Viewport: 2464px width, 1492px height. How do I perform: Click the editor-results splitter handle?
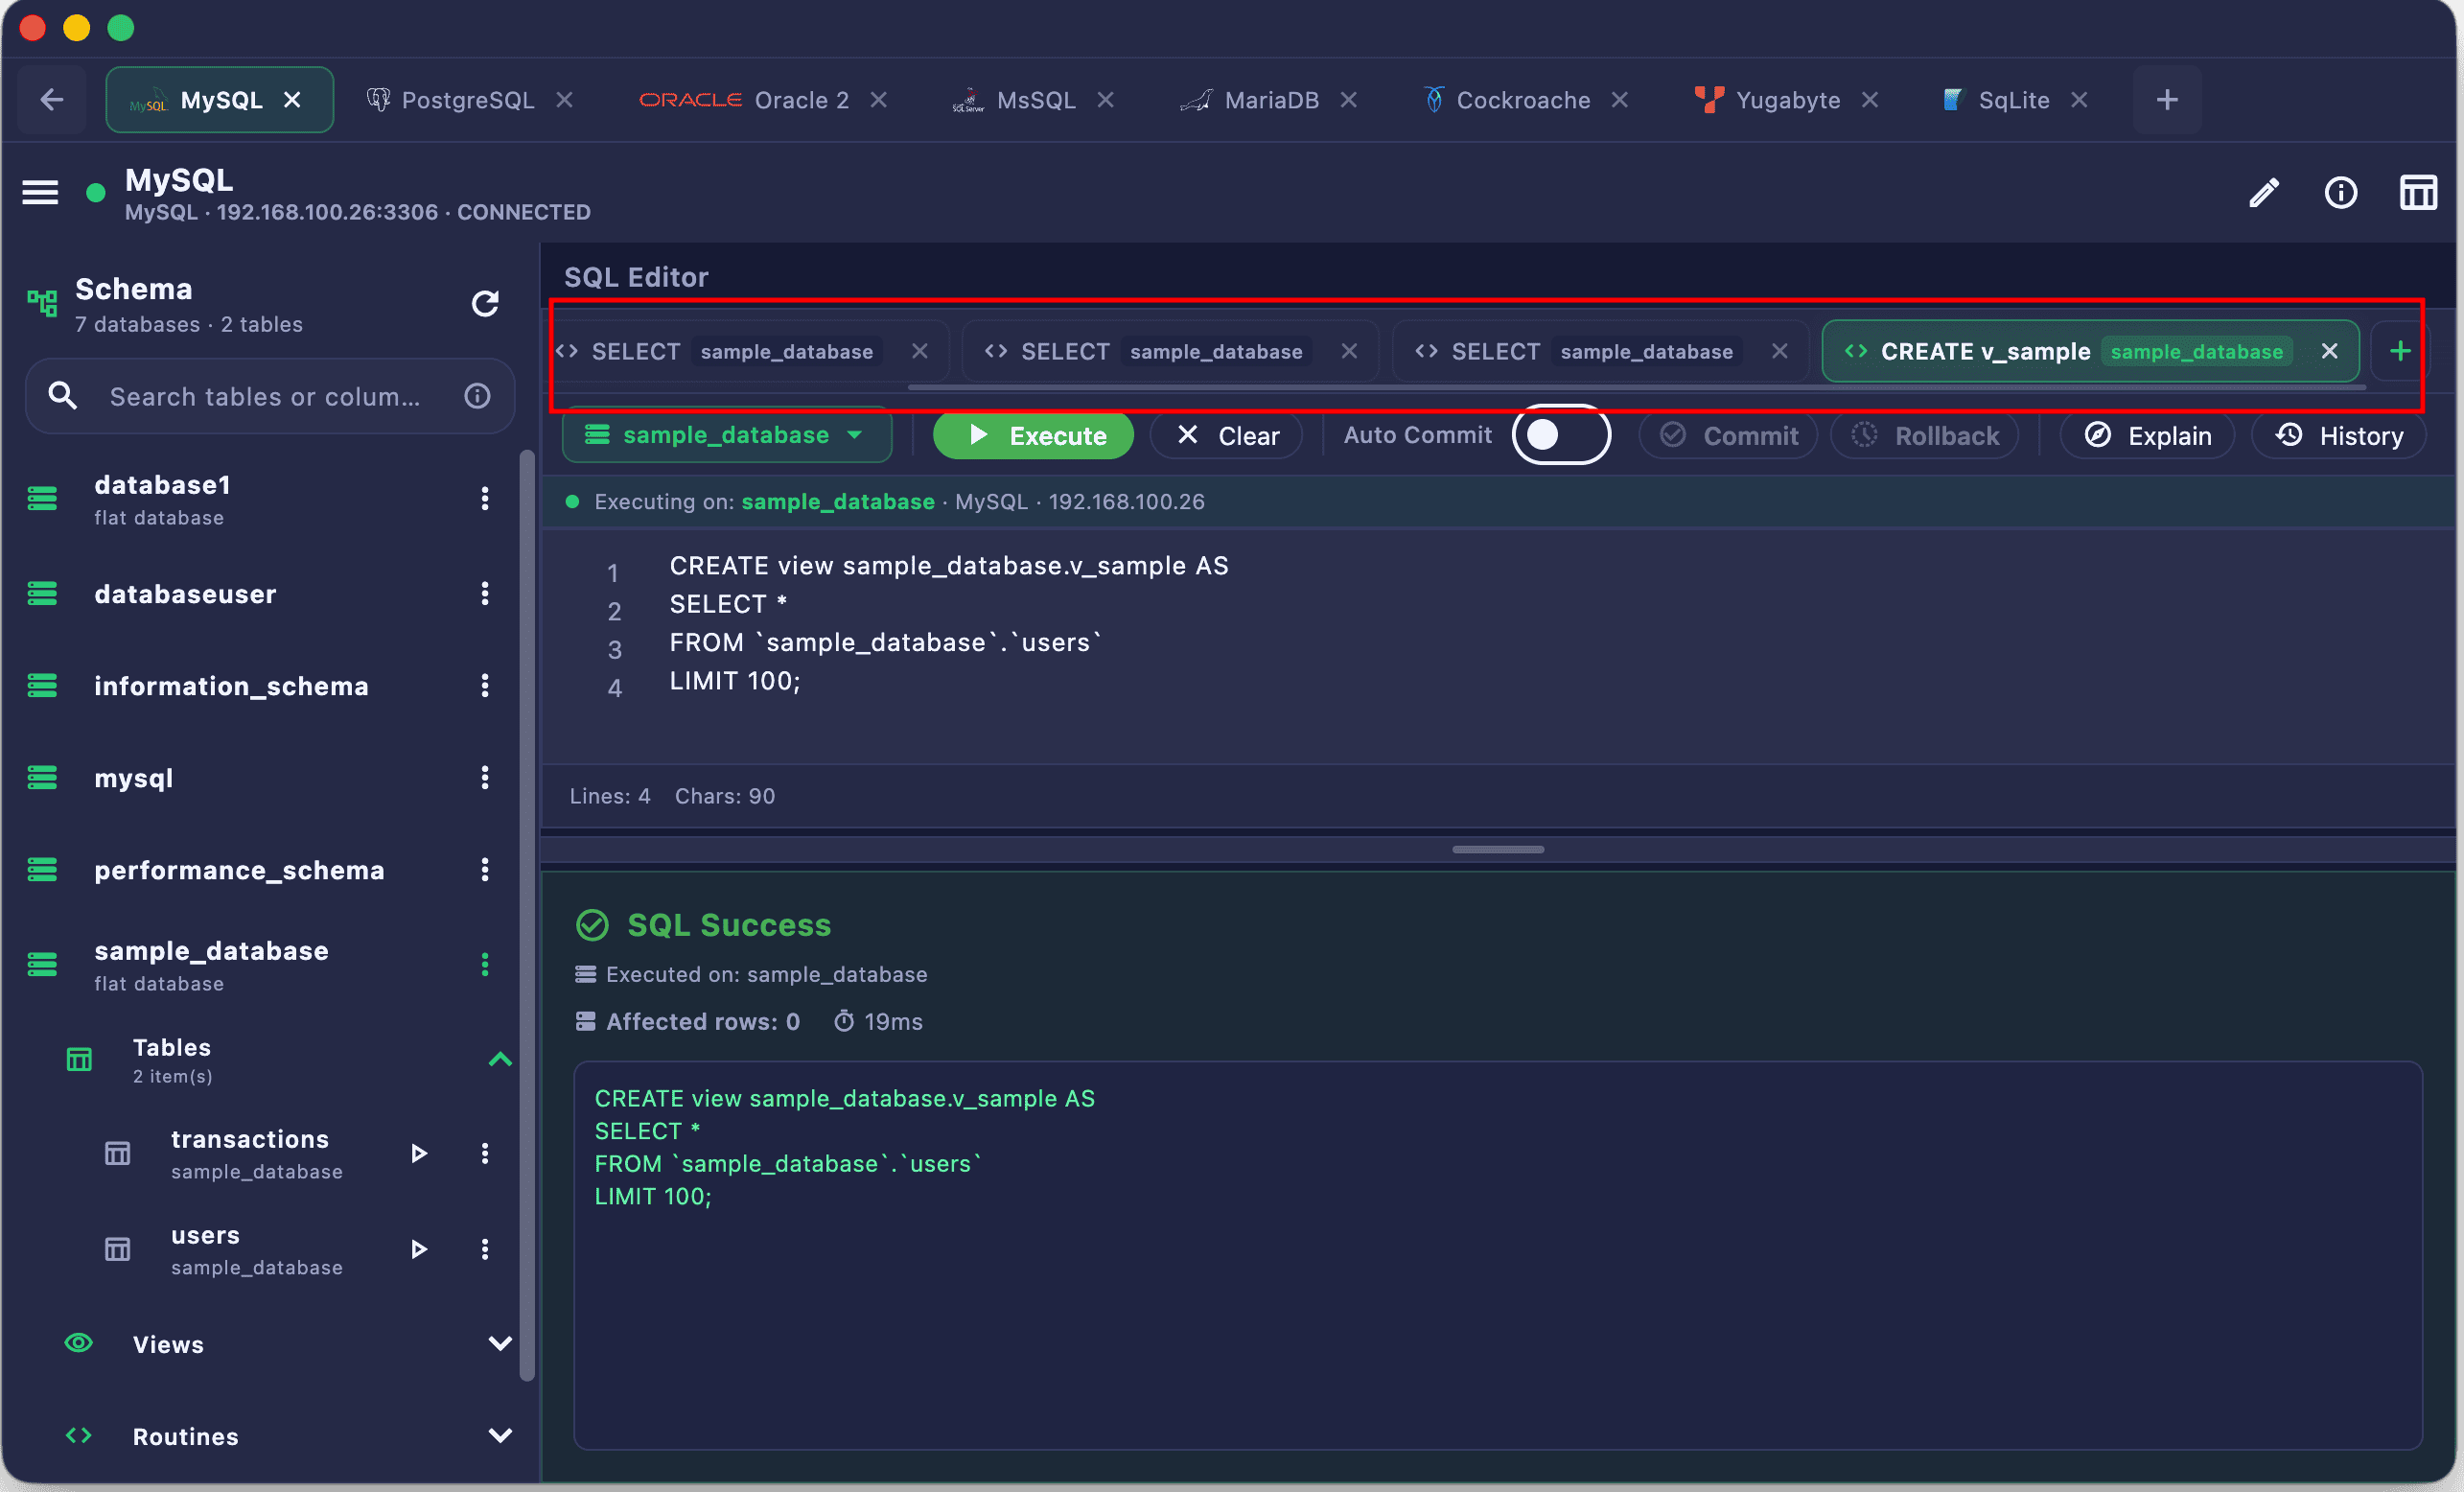(1498, 849)
